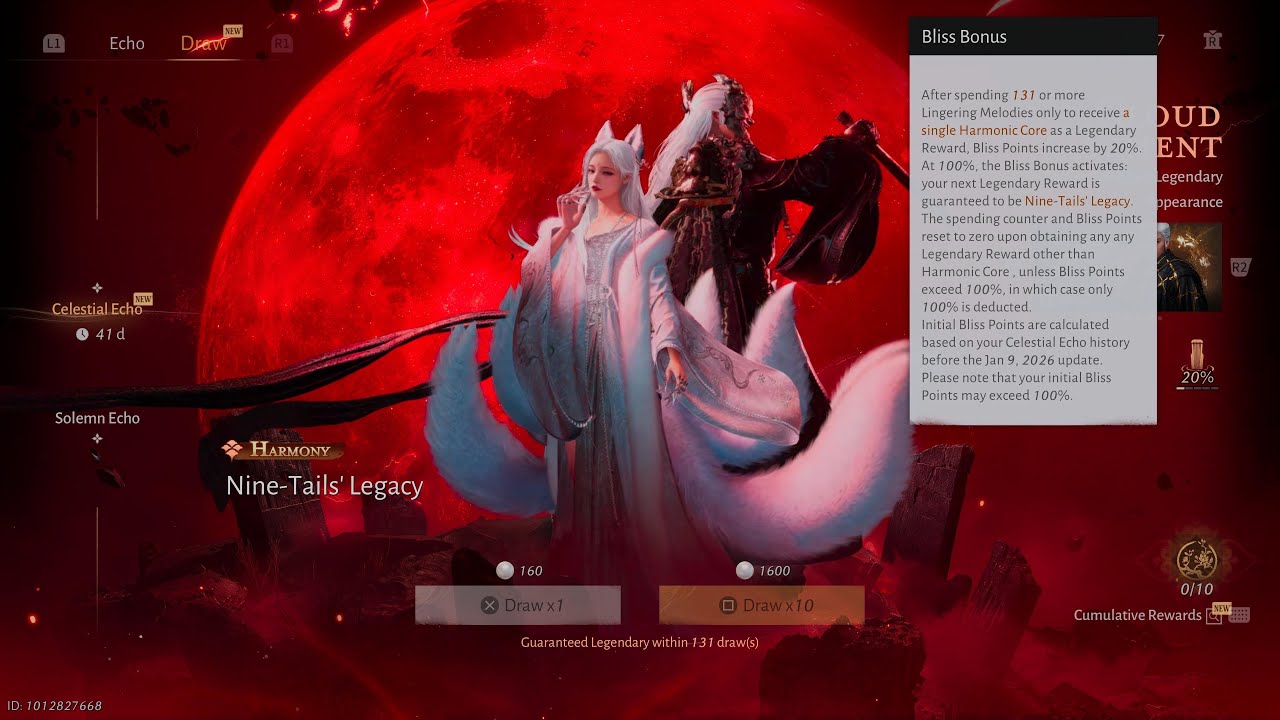This screenshot has height=720, width=1280.
Task: Click the NEW badge on the Draw tab
Action: (233, 31)
